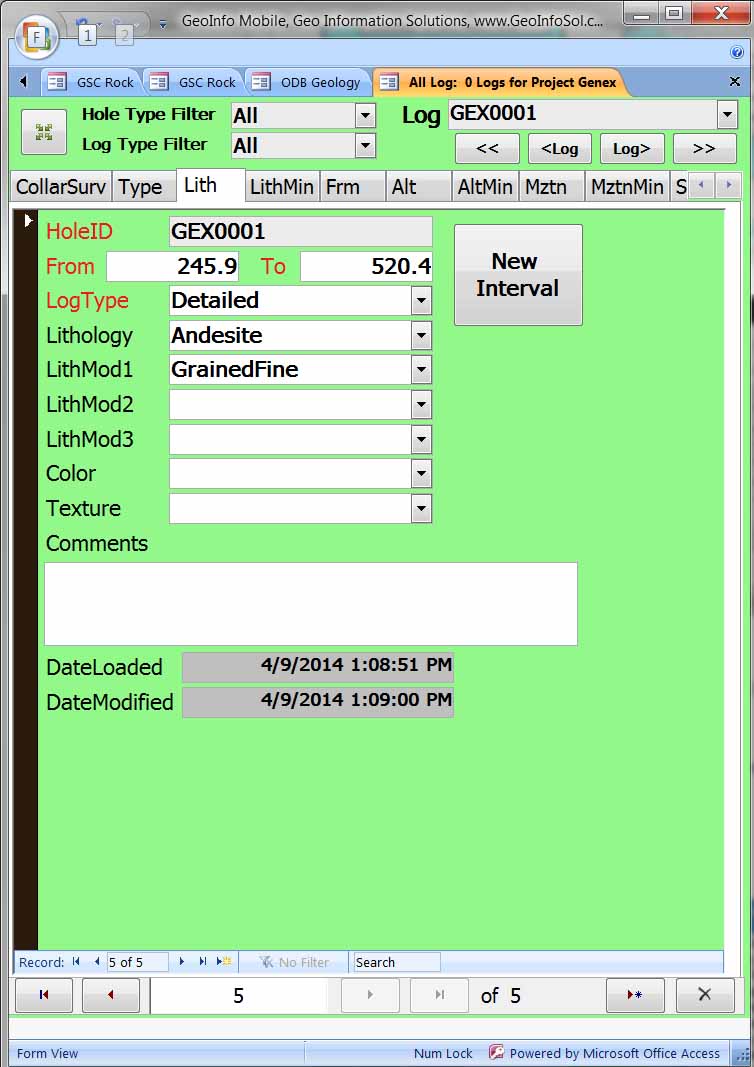Click new blank record icon in record navigator

(x=225, y=962)
